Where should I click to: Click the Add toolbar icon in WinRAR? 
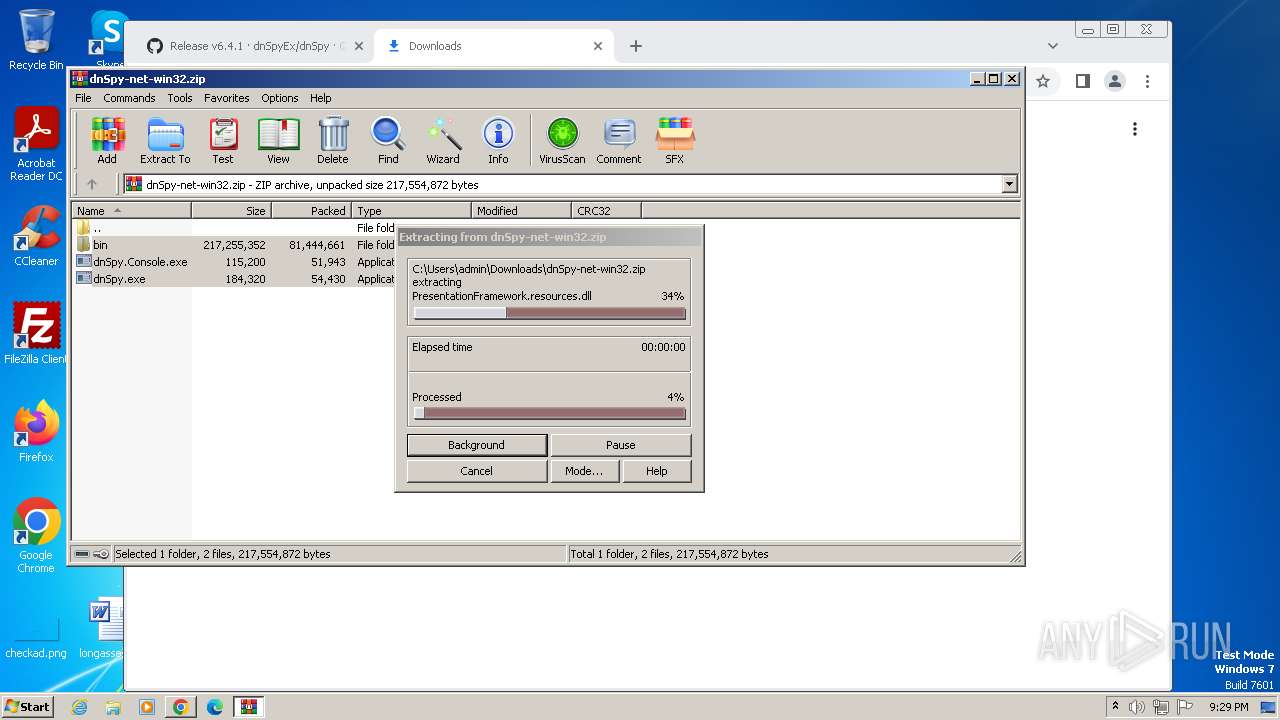click(107, 140)
